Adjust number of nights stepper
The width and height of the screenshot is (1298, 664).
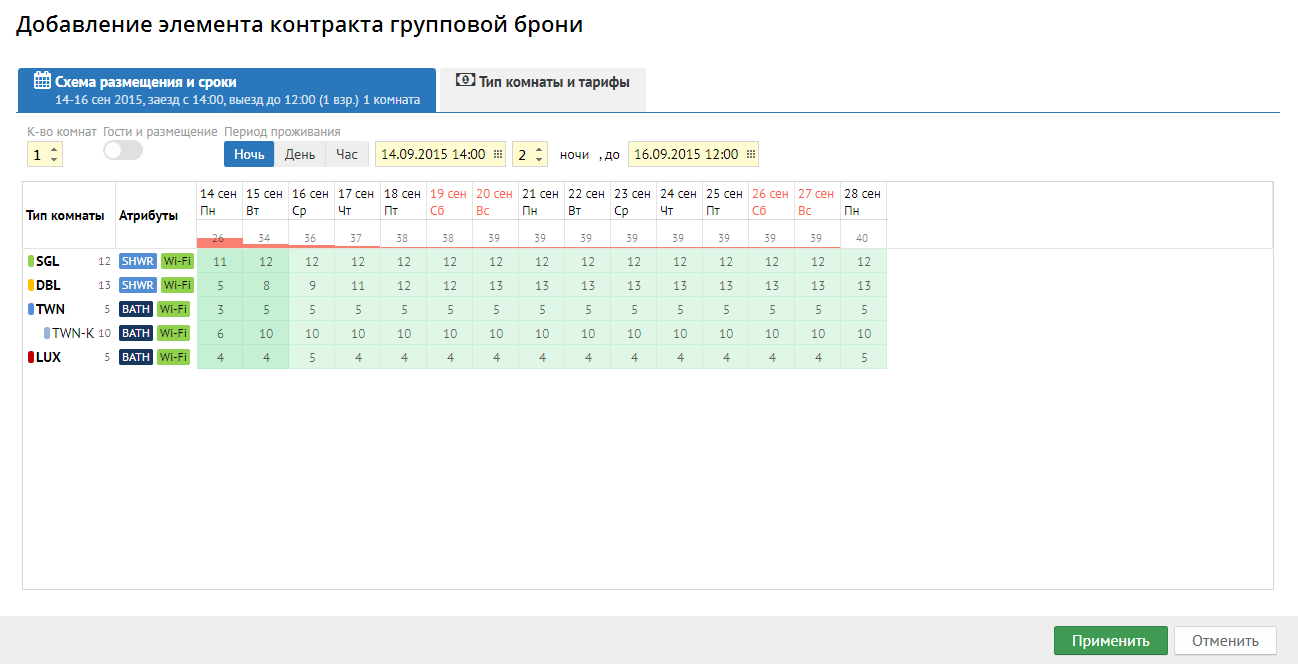pyautogui.click(x=540, y=154)
